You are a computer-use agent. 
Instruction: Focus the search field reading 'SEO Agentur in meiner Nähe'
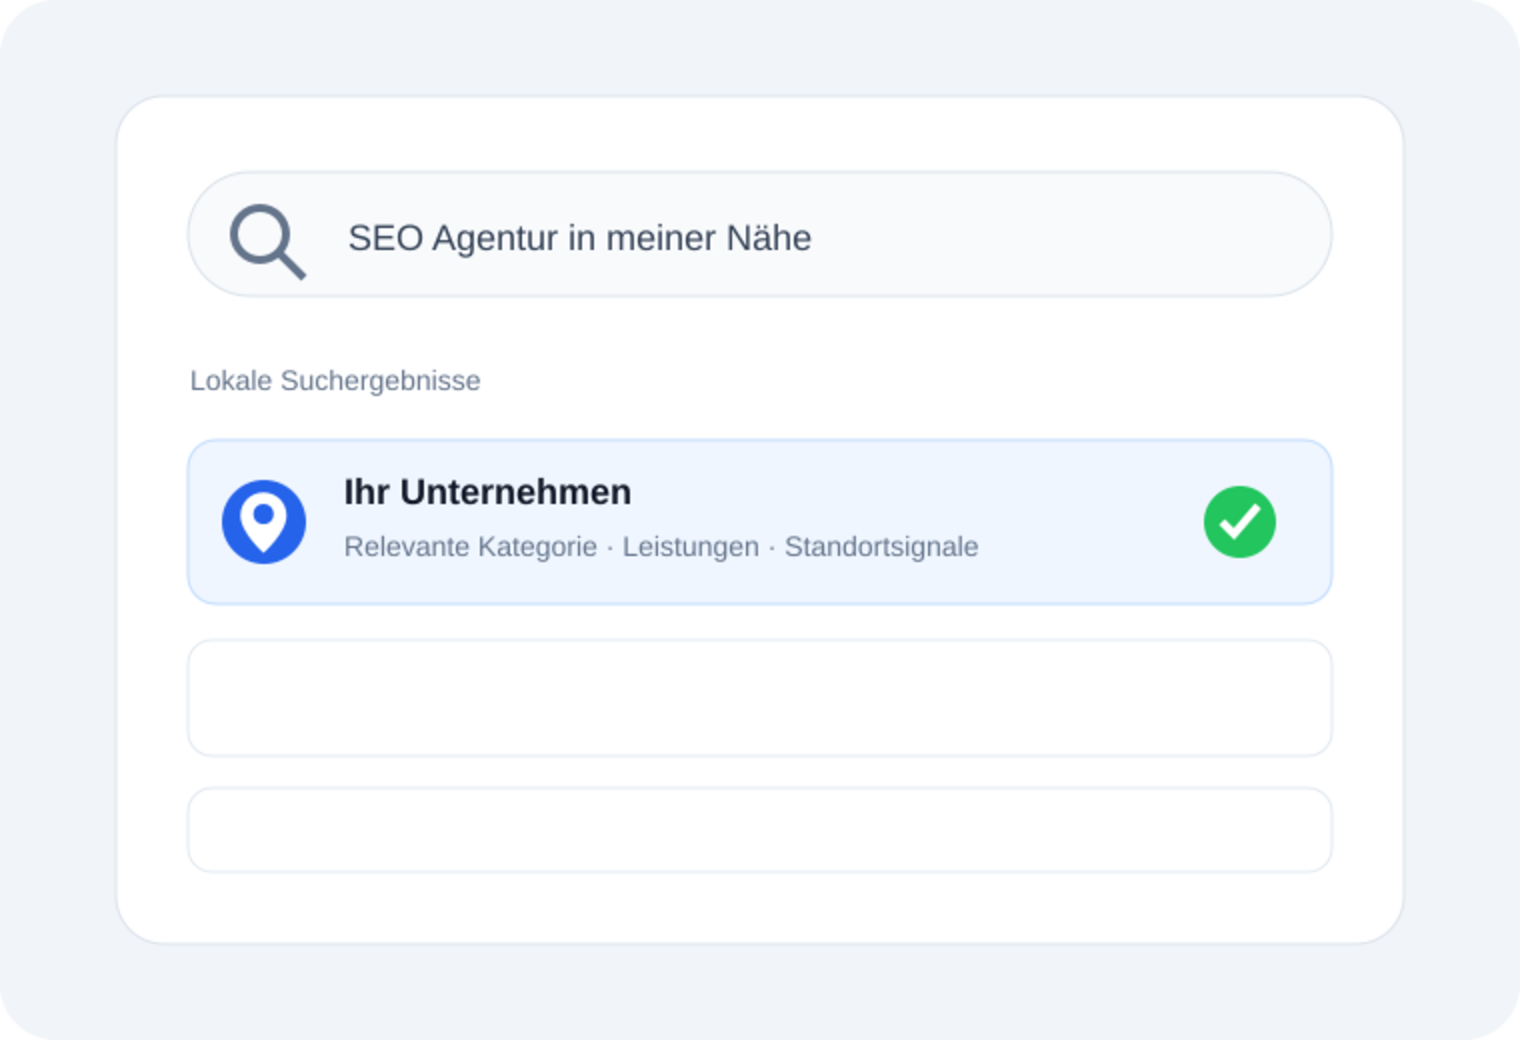[x=760, y=235]
